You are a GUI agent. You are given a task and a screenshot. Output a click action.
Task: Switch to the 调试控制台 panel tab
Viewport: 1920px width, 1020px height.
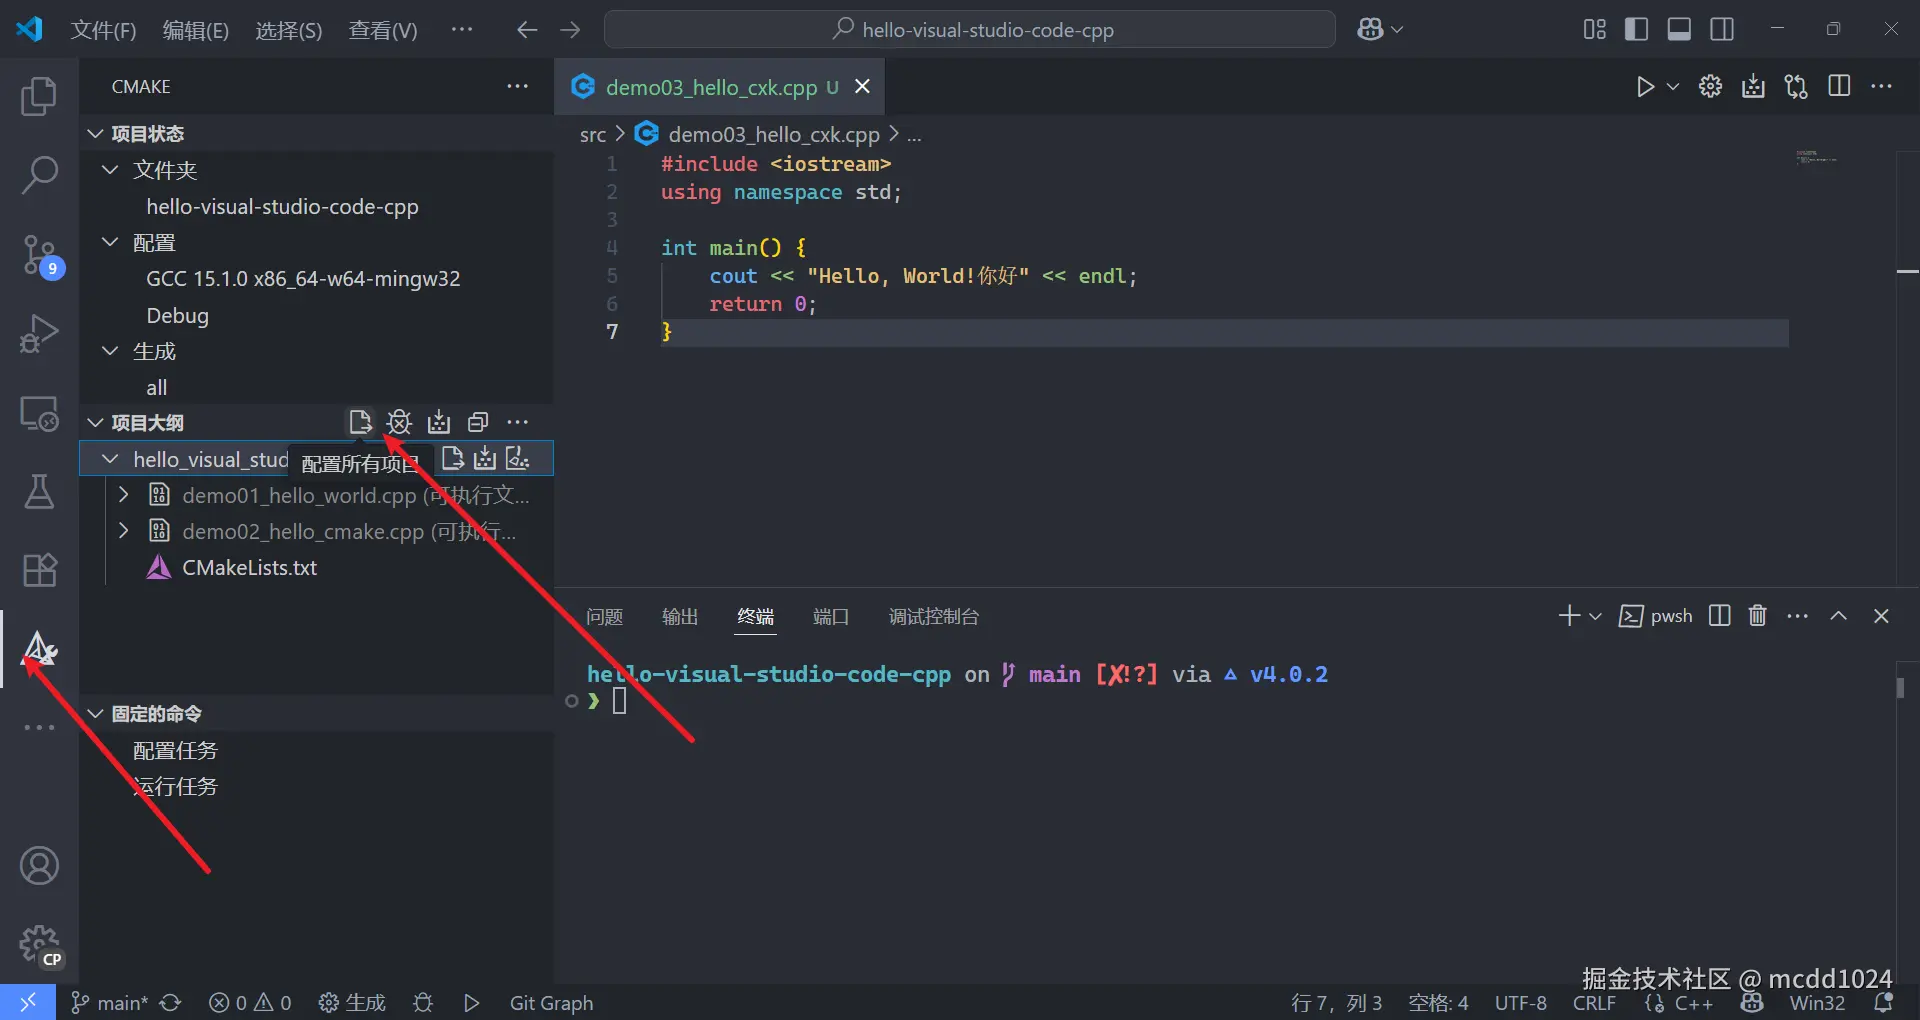933,616
